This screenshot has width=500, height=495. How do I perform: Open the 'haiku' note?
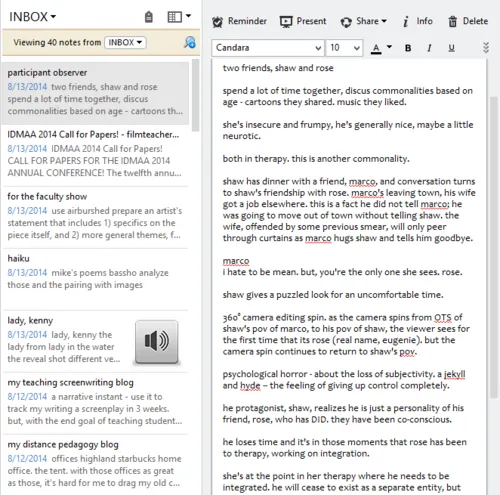tap(95, 279)
